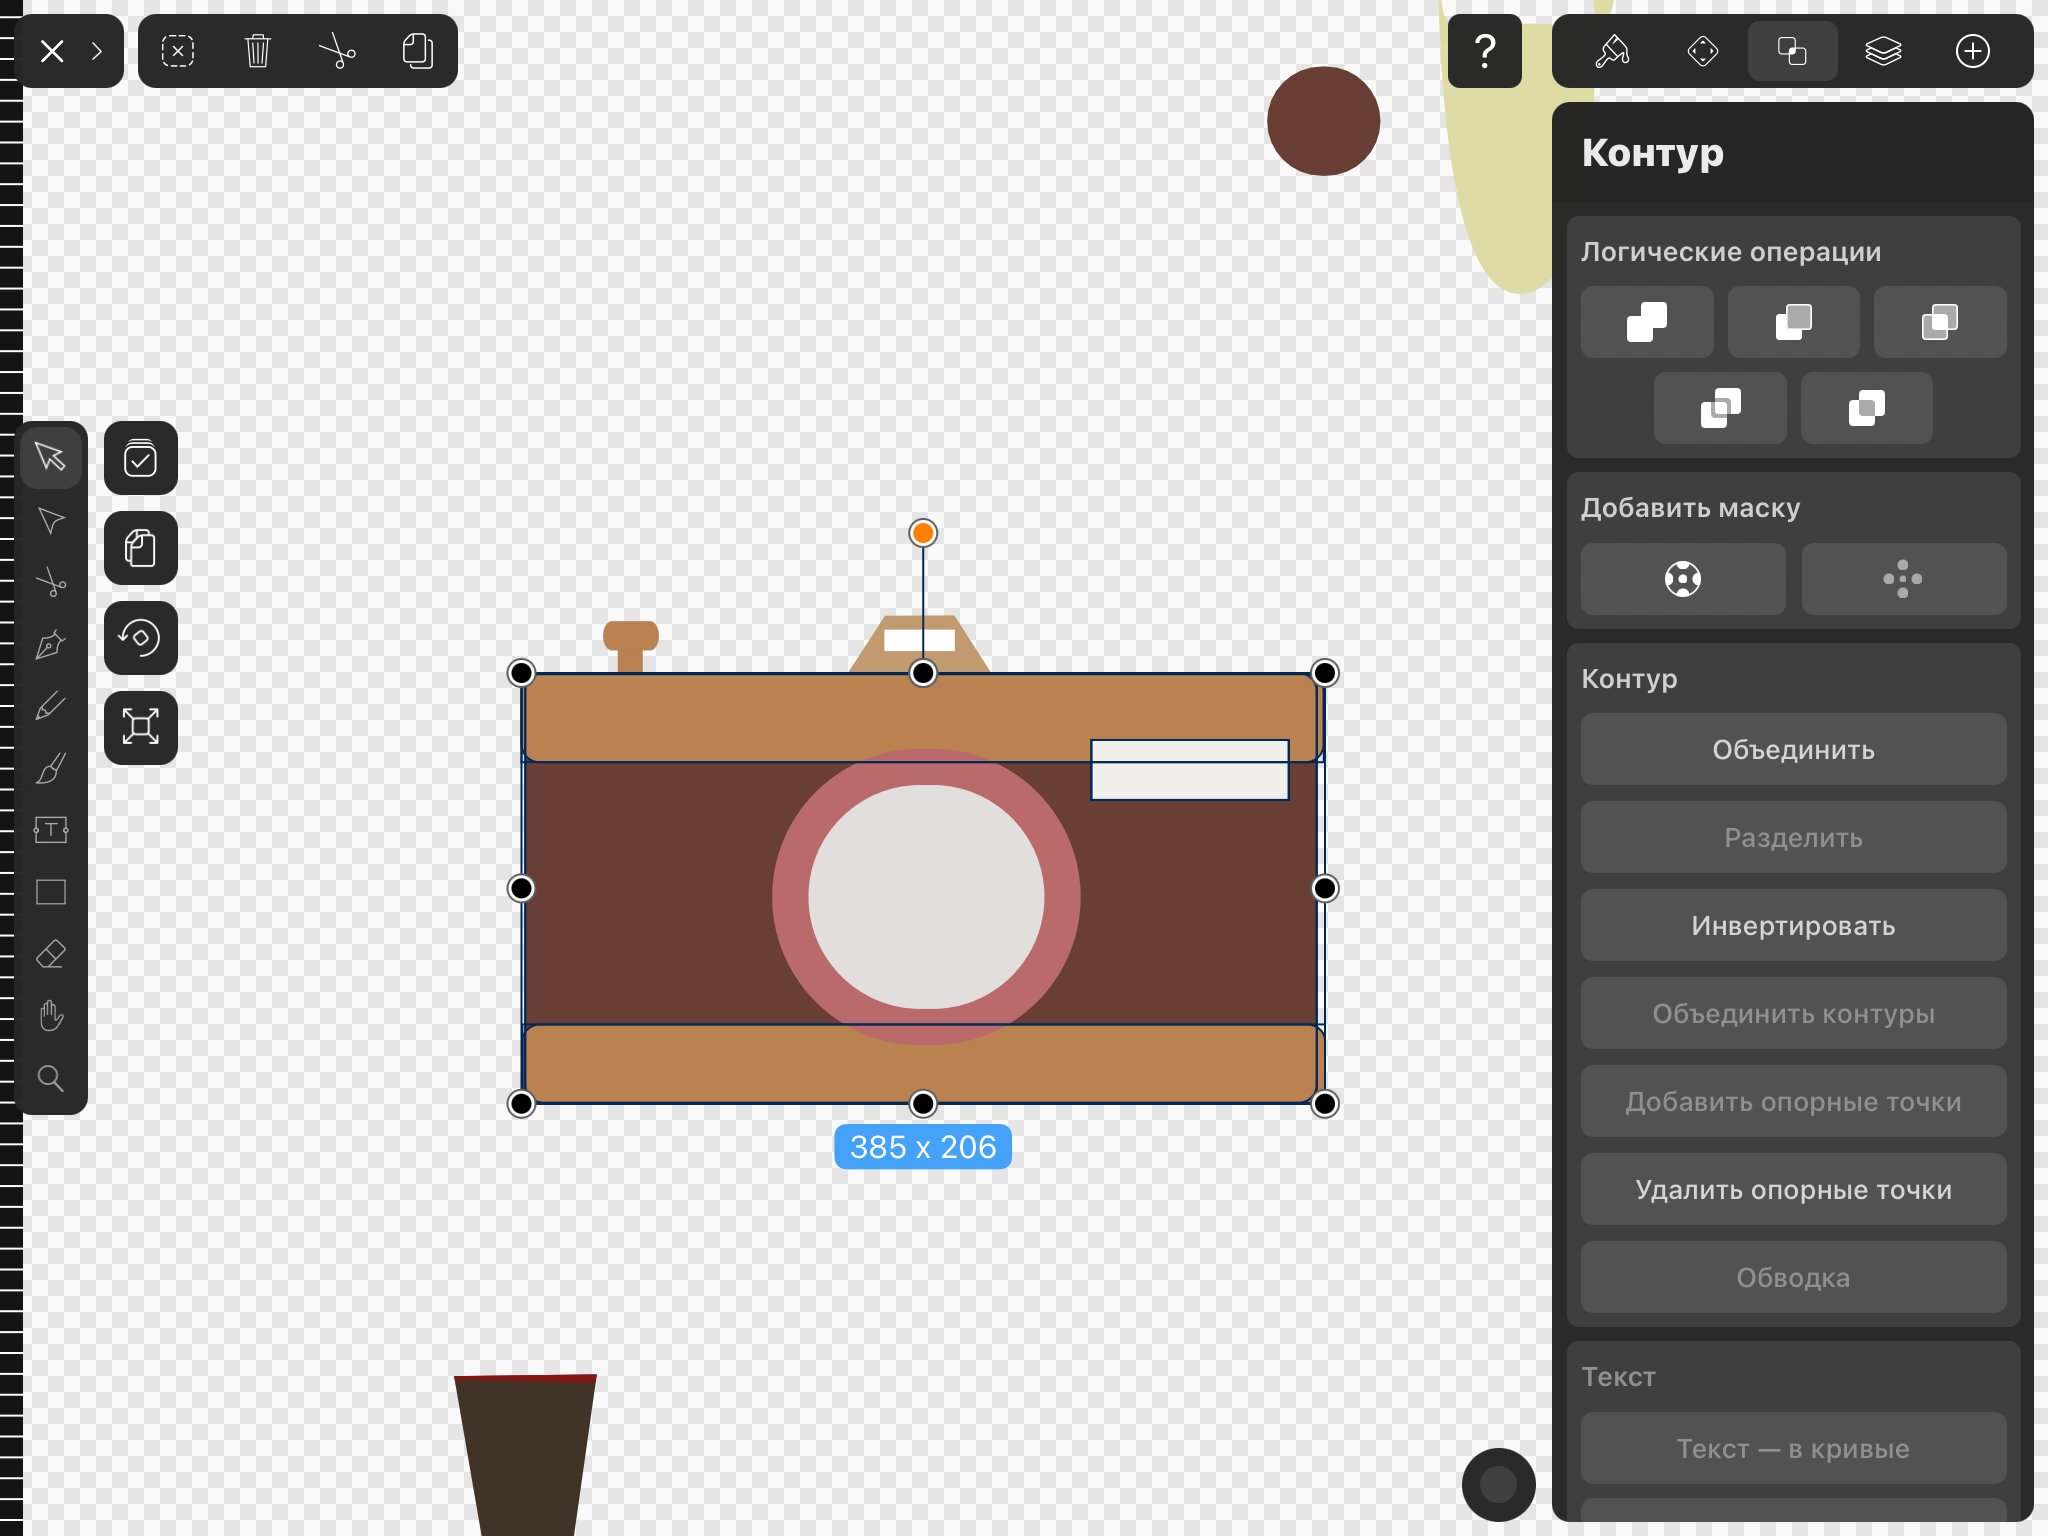Select the Scissors tool in left toolbar

pos(51,583)
